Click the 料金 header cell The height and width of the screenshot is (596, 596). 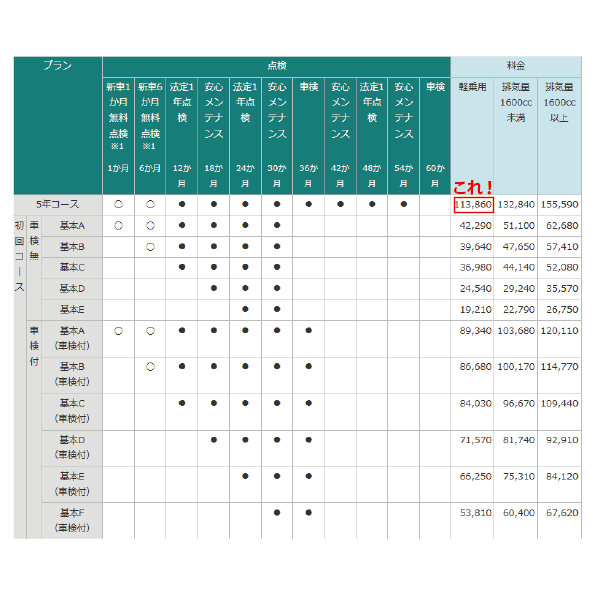coord(516,67)
